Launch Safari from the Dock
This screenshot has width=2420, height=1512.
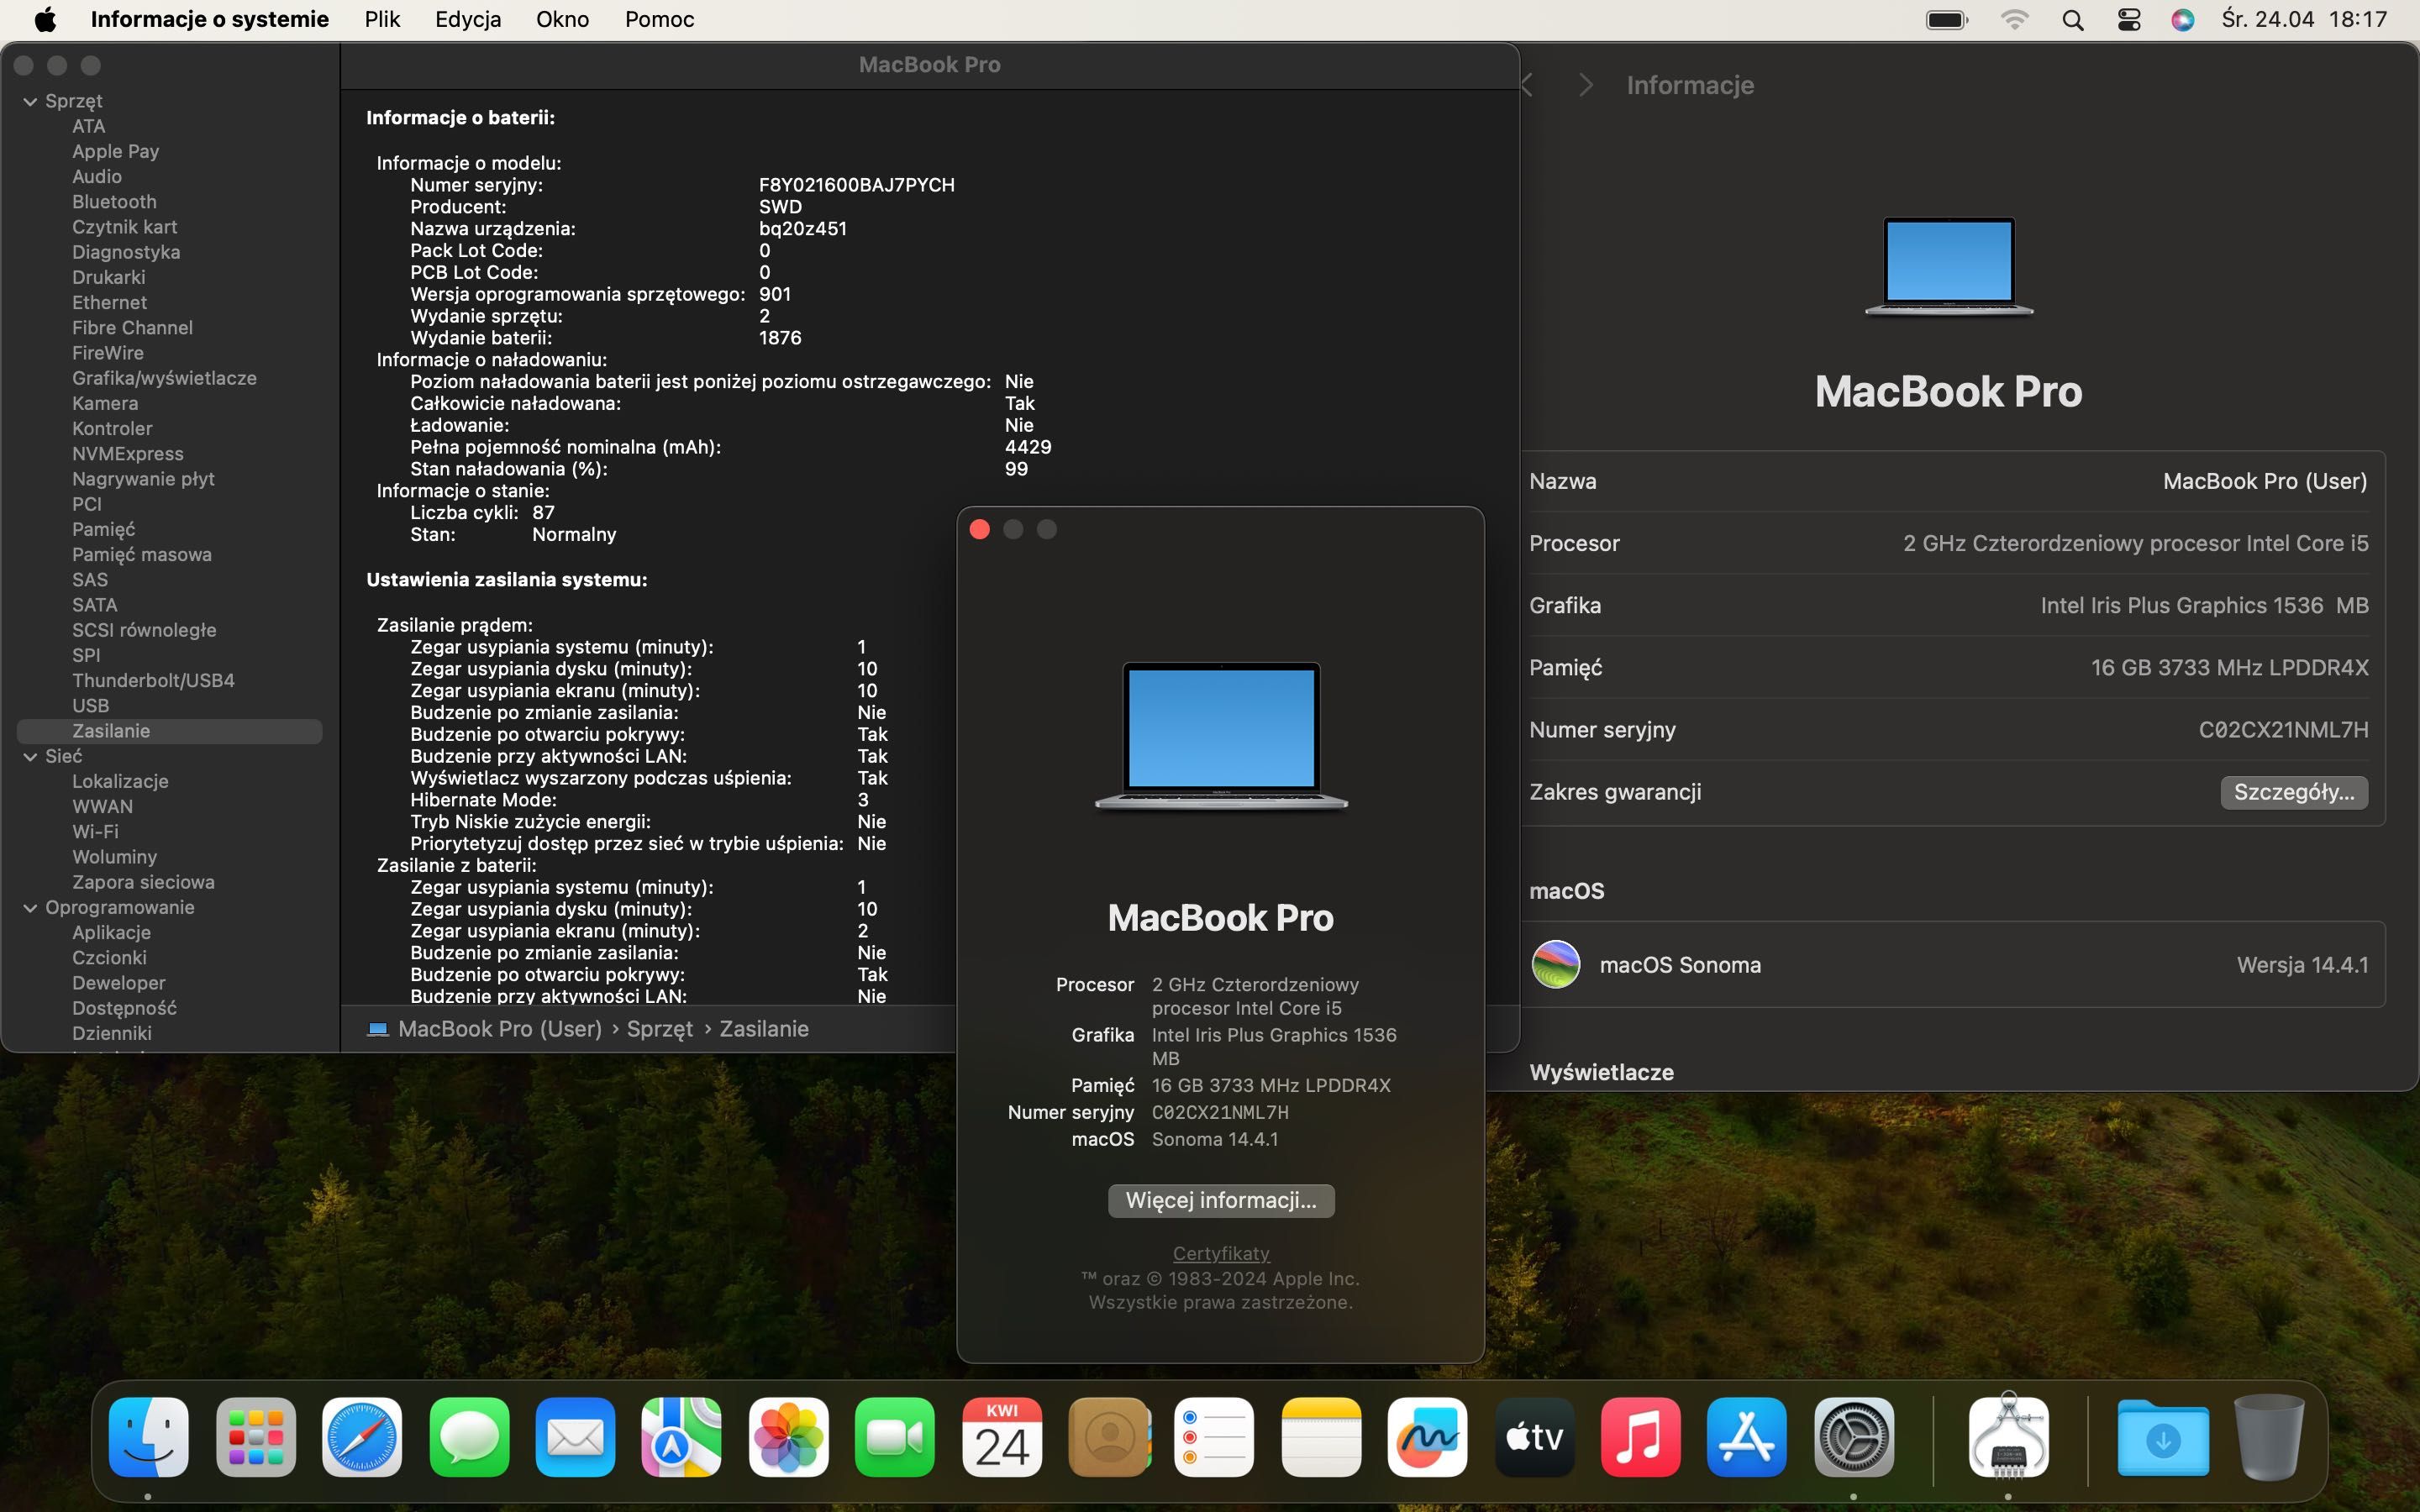pyautogui.click(x=362, y=1437)
